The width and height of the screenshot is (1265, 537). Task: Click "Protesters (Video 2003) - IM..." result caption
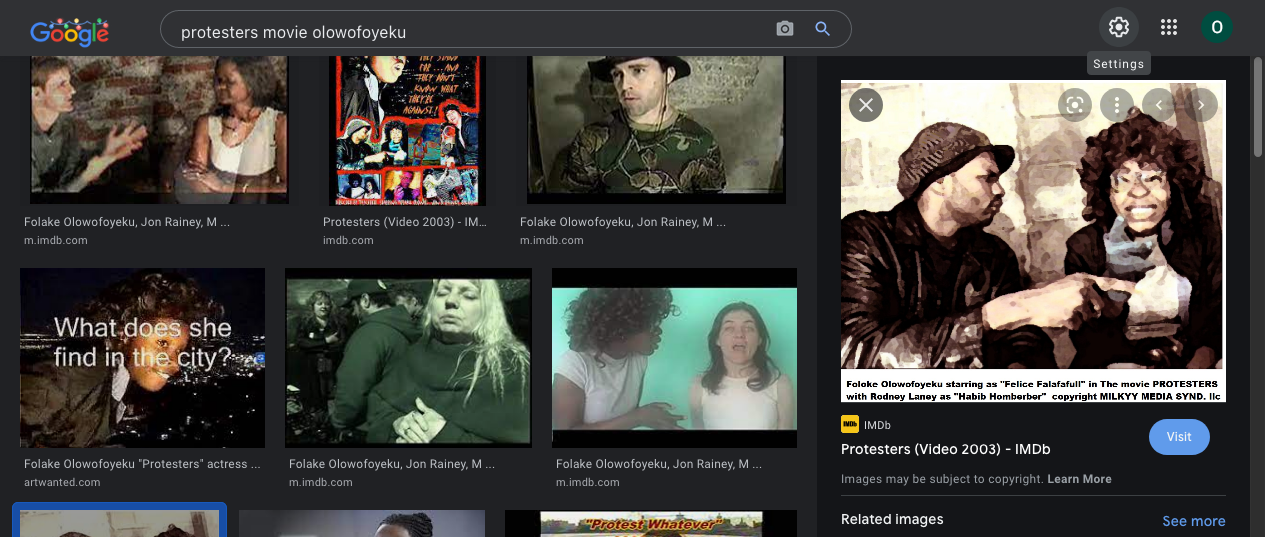(405, 222)
